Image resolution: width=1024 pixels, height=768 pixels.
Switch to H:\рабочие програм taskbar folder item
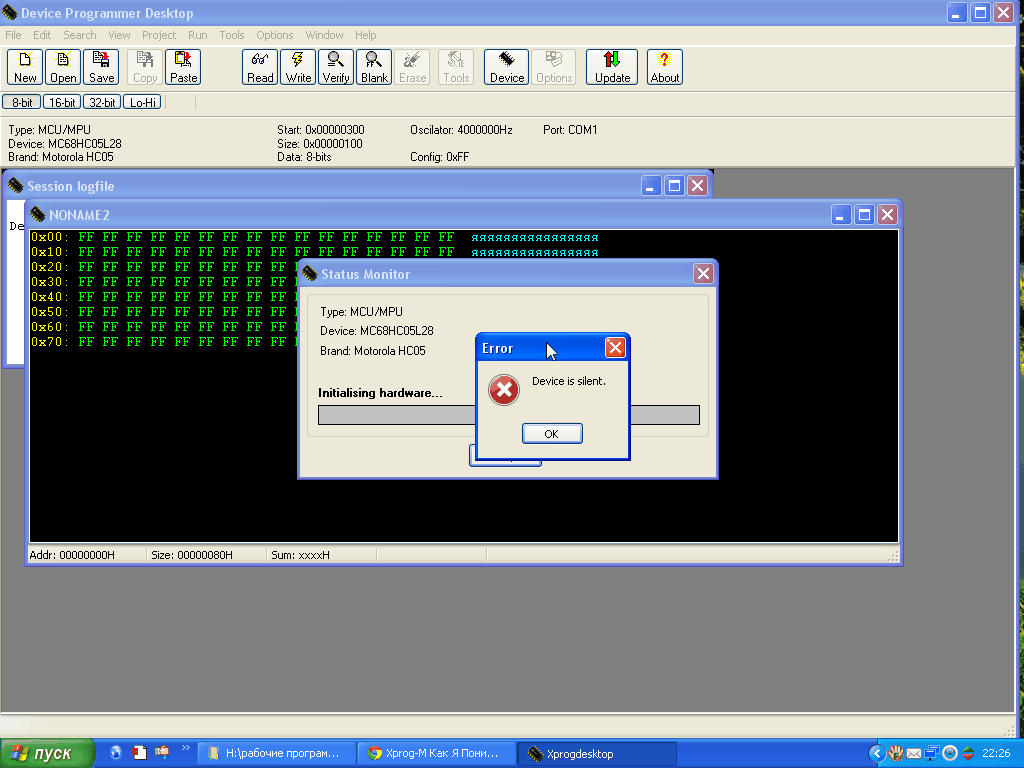pyautogui.click(x=276, y=754)
